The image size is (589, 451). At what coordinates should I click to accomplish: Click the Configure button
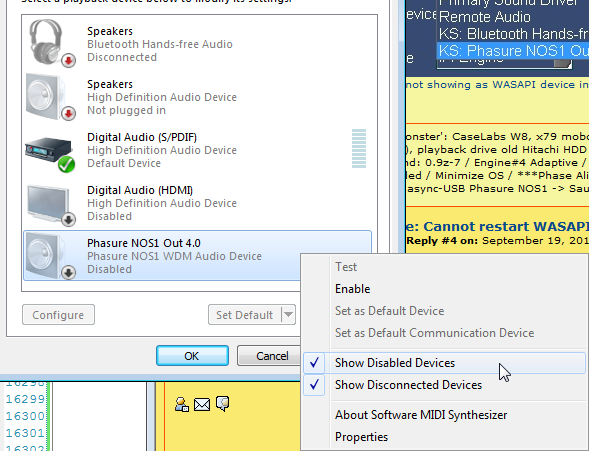(58, 315)
